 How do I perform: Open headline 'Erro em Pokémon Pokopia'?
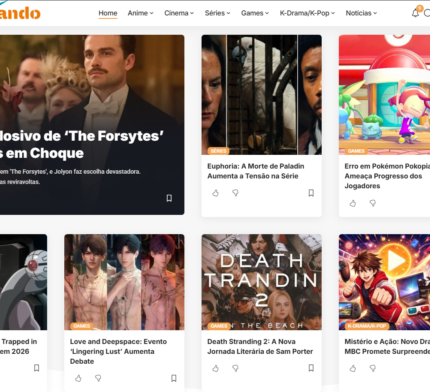[x=387, y=176]
